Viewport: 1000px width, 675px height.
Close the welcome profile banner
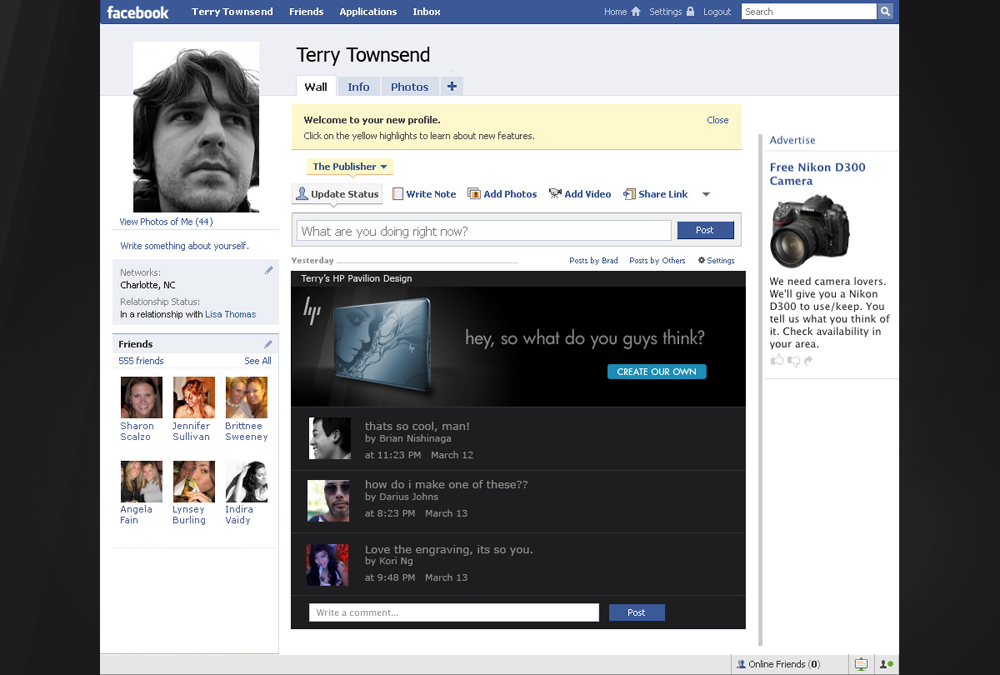717,120
